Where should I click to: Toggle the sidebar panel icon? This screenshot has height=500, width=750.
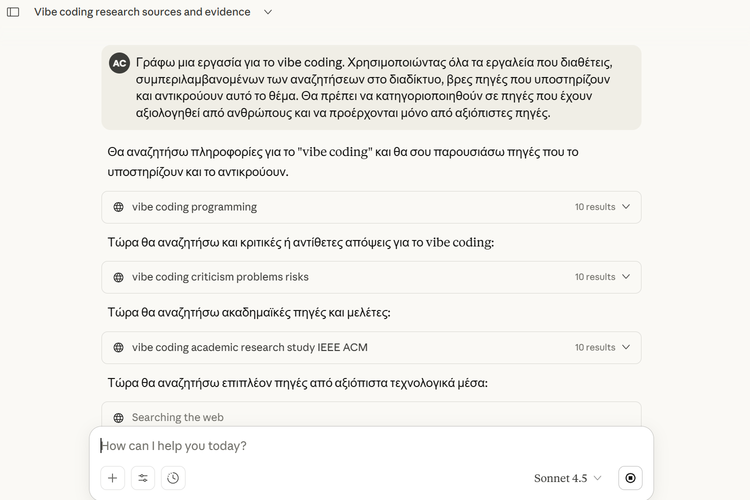click(13, 12)
